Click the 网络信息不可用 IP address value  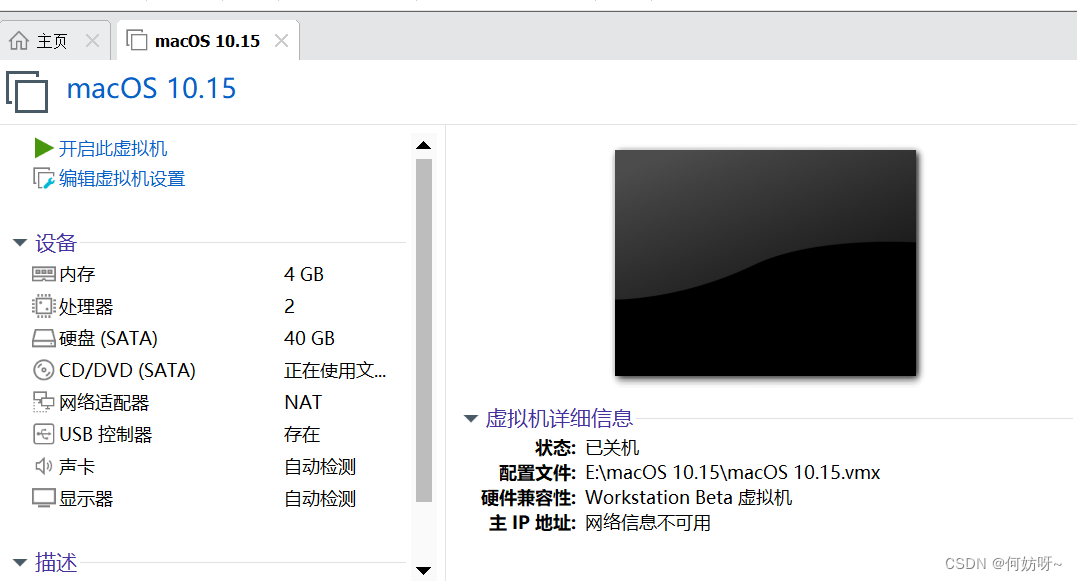(x=648, y=523)
